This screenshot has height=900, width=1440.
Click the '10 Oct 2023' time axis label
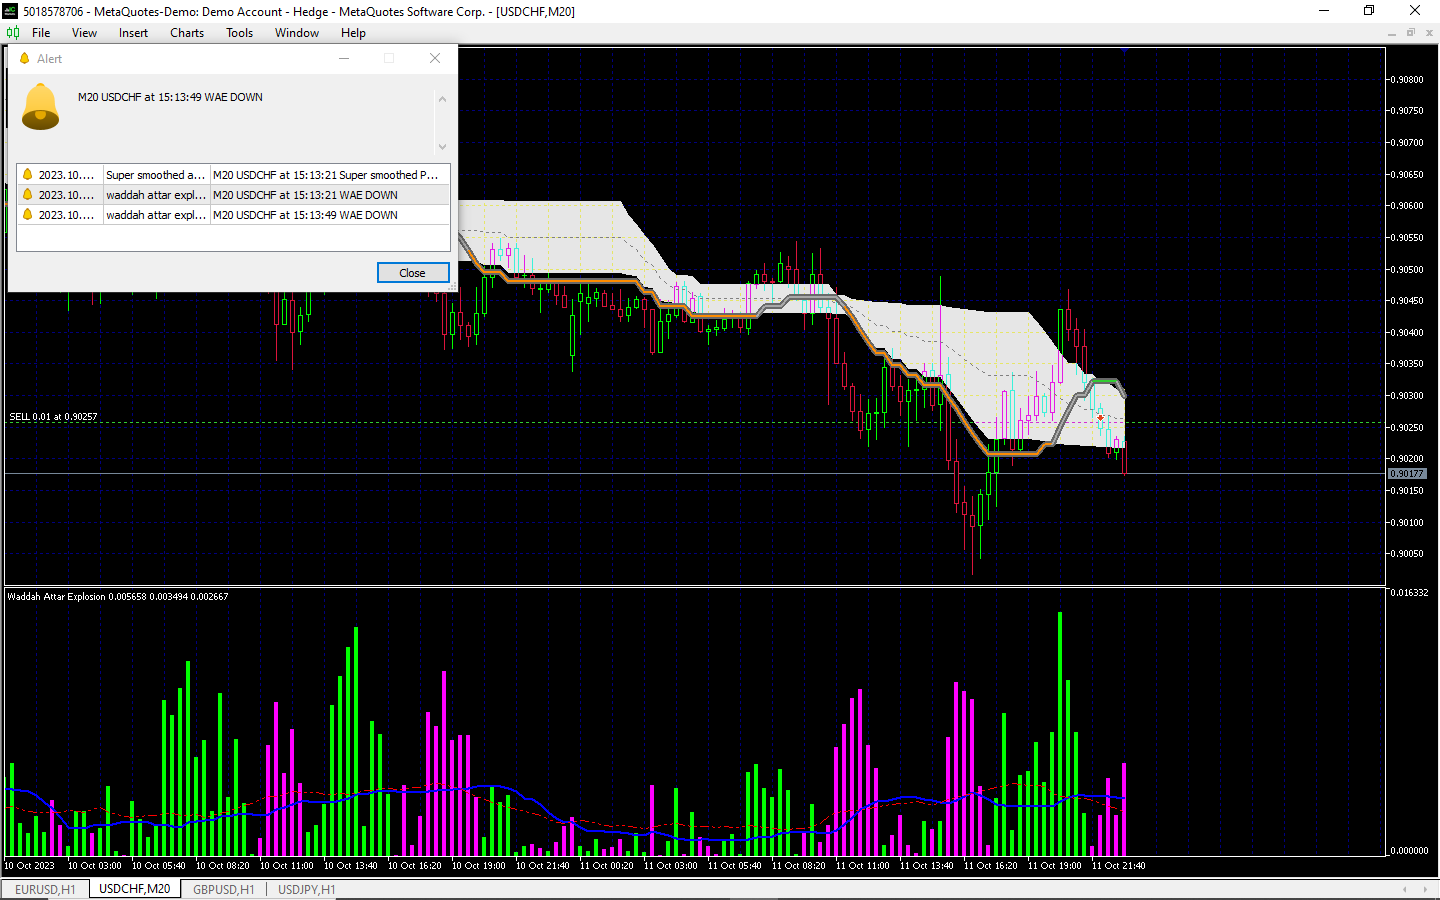30,866
